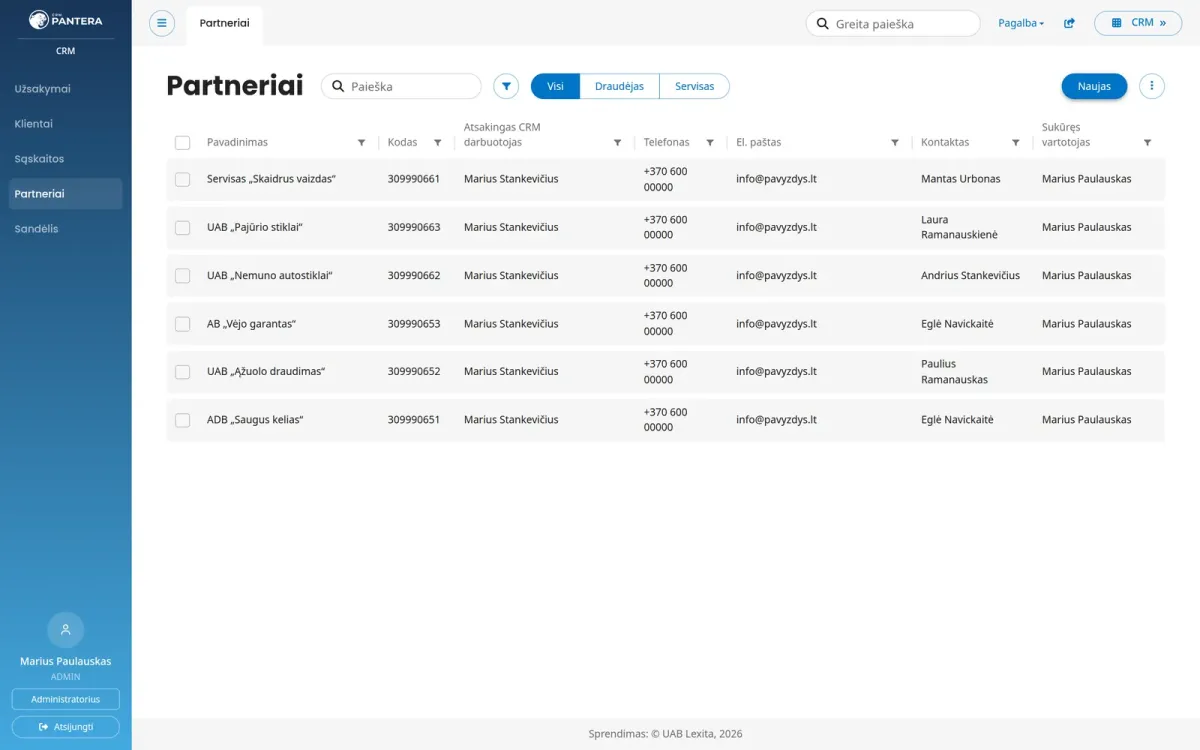Screen dimensions: 1200x750
Task: Filter the Sukūręs vartotojas column
Action: pos(1147,143)
